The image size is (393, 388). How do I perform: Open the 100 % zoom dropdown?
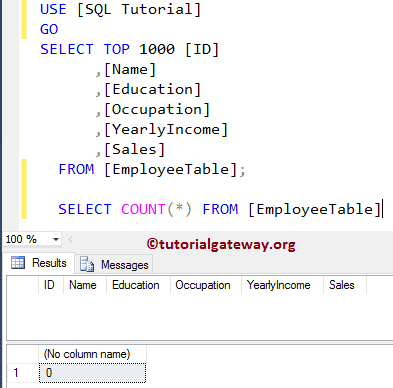pyautogui.click(x=56, y=239)
